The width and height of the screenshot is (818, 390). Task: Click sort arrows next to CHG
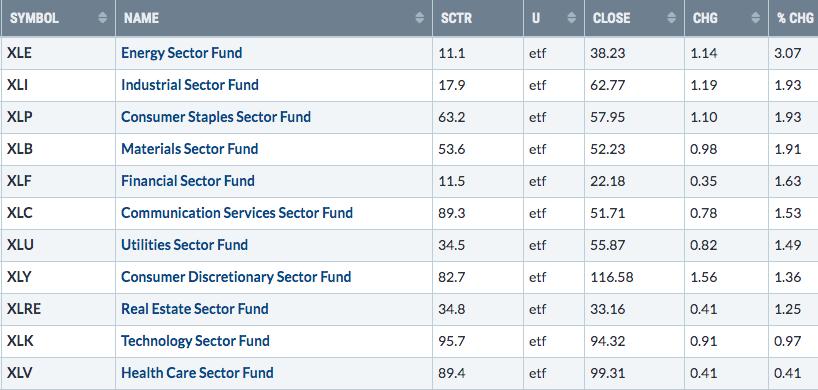pyautogui.click(x=755, y=18)
